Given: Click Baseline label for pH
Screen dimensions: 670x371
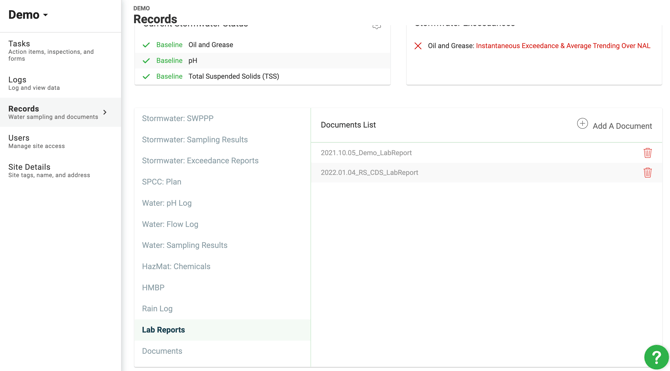Looking at the screenshot, I should [169, 61].
